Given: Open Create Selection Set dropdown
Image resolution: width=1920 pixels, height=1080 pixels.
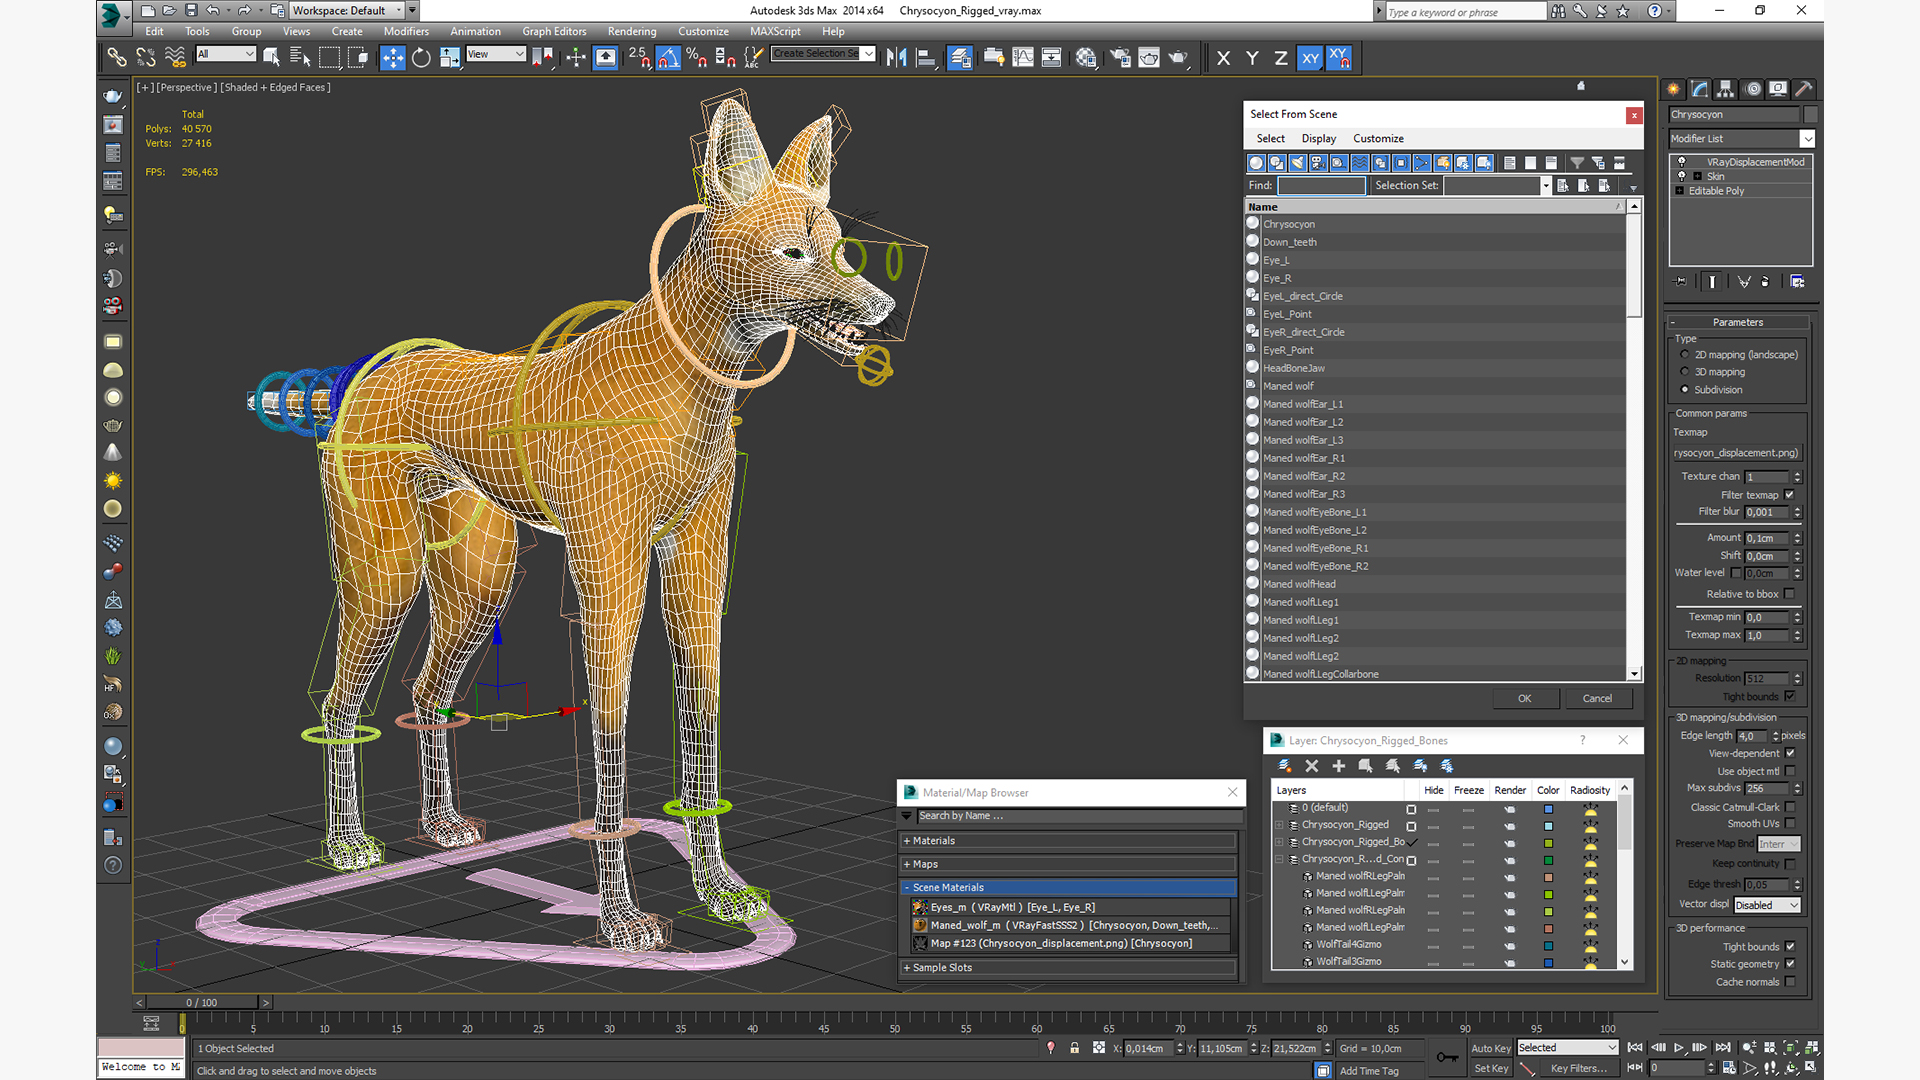Looking at the screenshot, I should coord(824,54).
